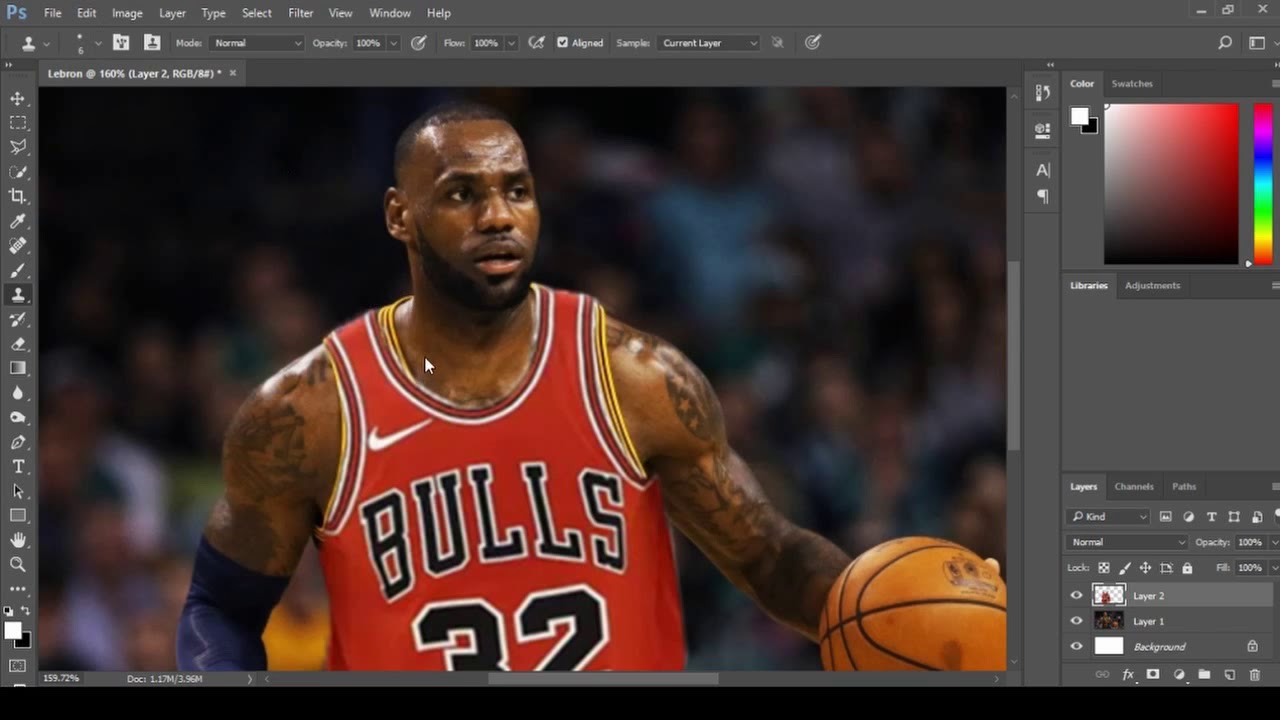Select the Polygonal Lasso tool
Viewport: 1280px width, 720px height.
pyautogui.click(x=18, y=147)
